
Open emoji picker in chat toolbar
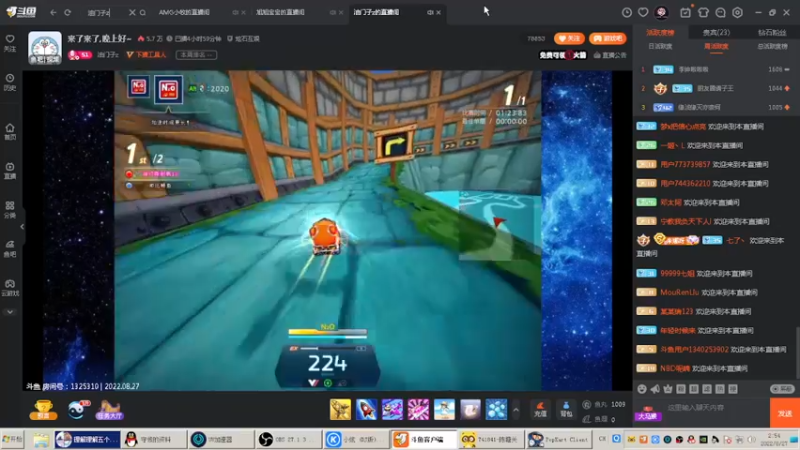(642, 389)
